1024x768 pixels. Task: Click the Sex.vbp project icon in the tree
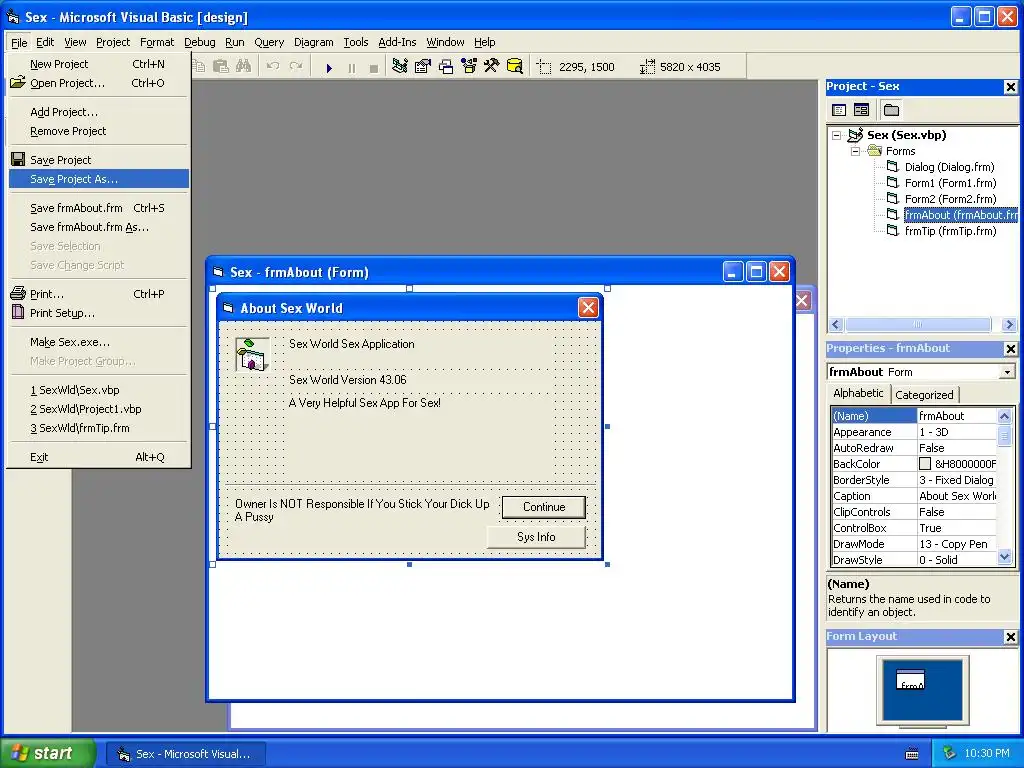pyautogui.click(x=856, y=135)
